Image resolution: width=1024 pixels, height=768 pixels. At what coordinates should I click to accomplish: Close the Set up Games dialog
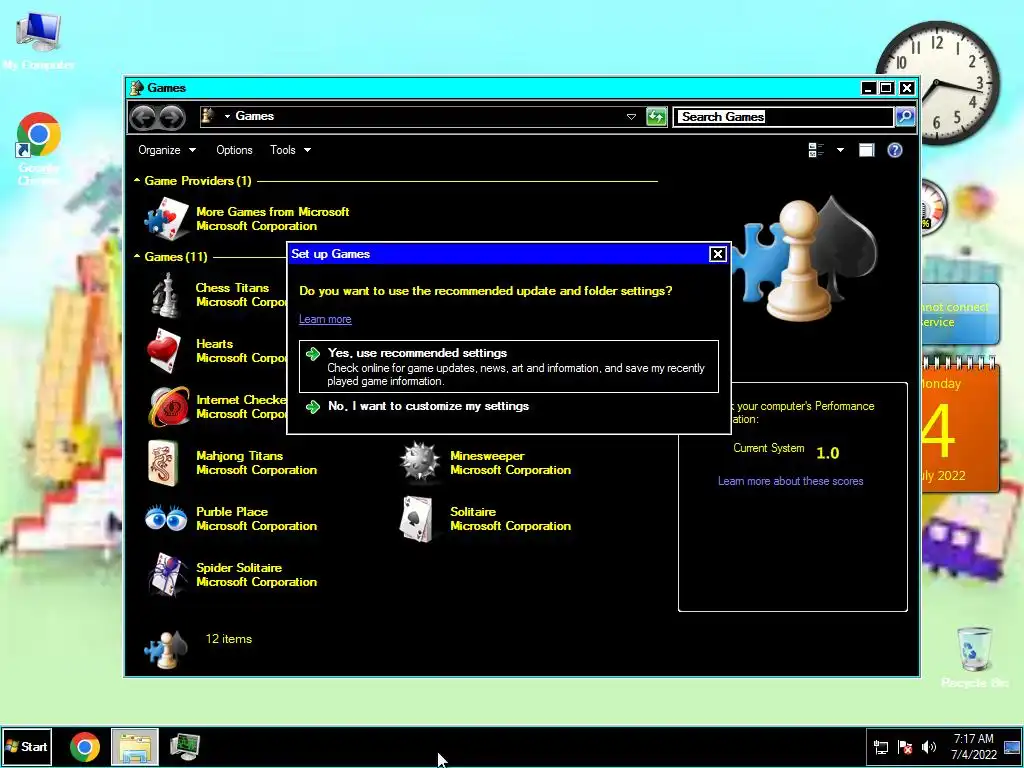tap(717, 254)
